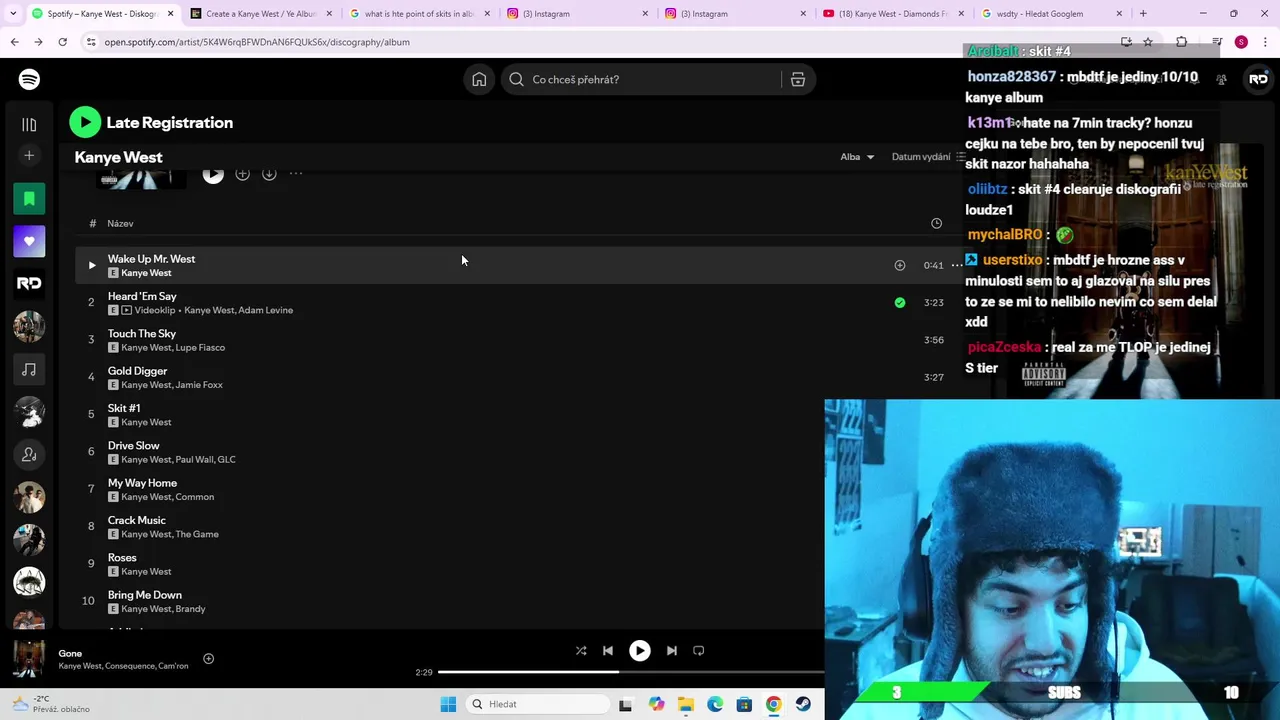Click the Kanye West artist heading
This screenshot has height=720, width=1280.
(118, 157)
